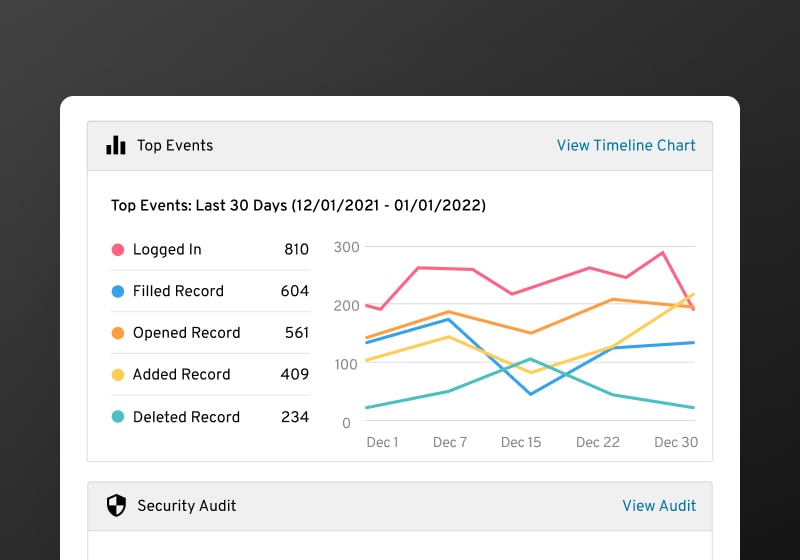Click the teal Deleted Record legend dot
This screenshot has height=560, width=800.
pos(118,417)
